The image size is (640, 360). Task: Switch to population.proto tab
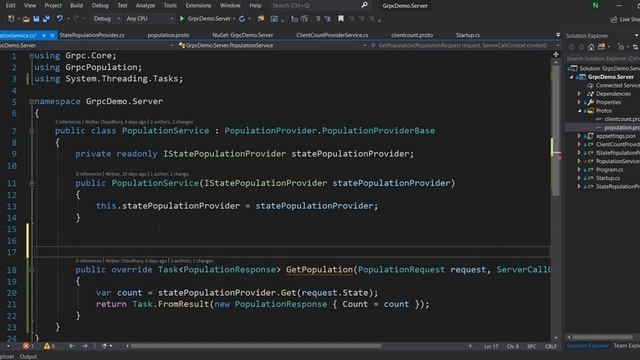point(168,35)
